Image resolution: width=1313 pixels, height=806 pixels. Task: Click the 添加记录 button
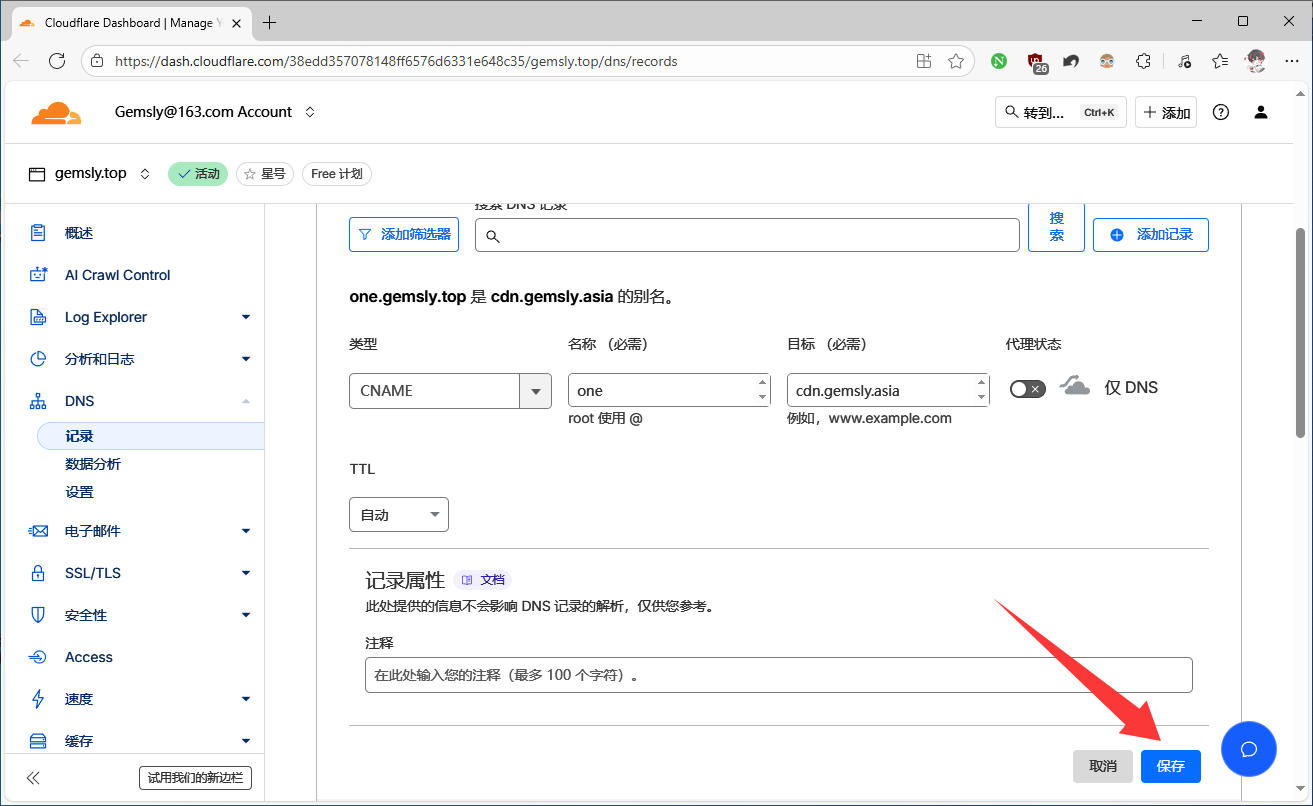[1151, 234]
